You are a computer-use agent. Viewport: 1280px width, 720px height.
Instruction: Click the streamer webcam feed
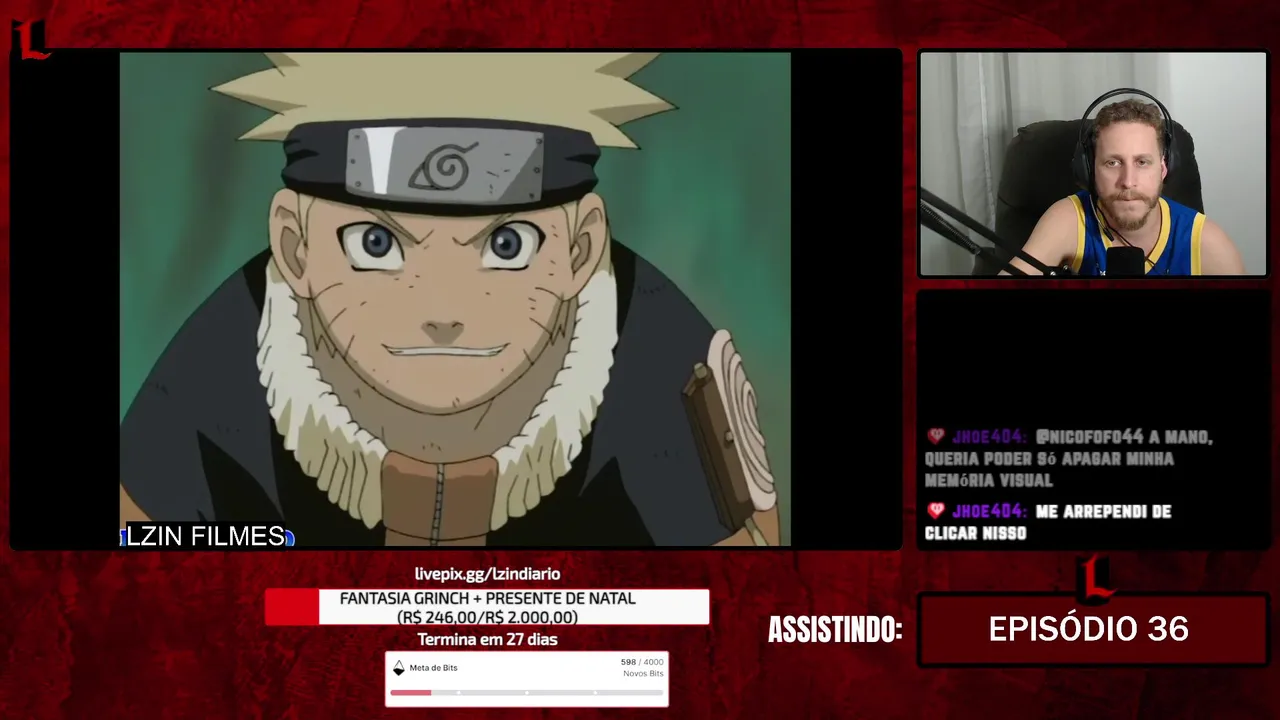coord(1093,164)
